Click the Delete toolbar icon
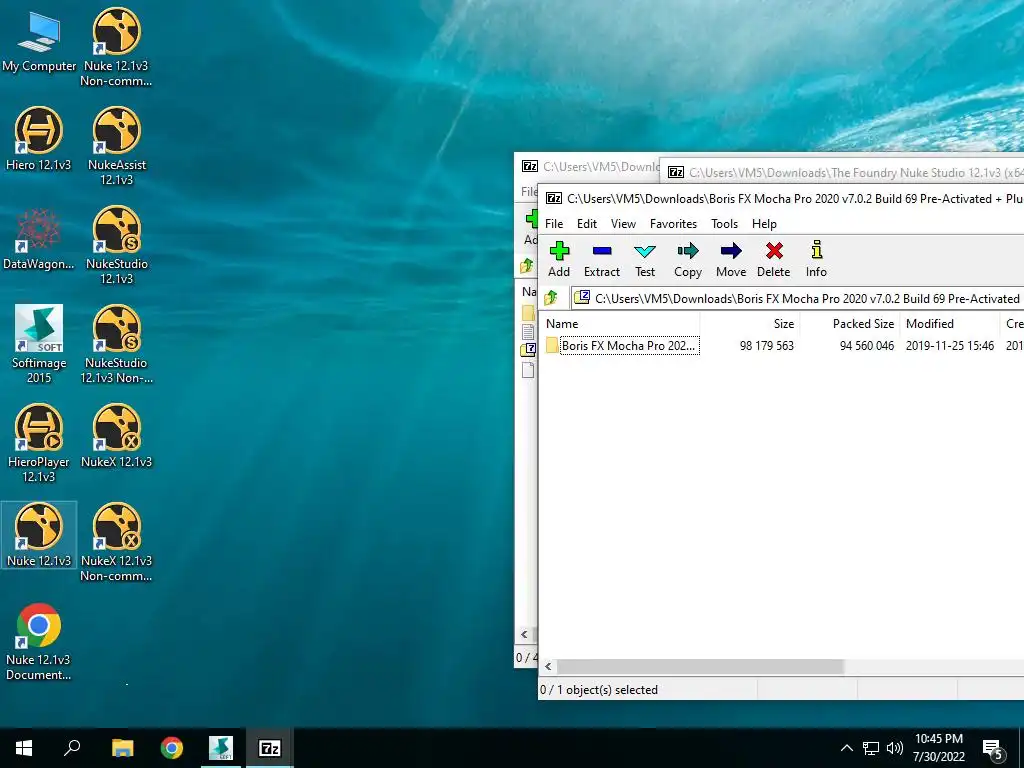 [x=774, y=259]
